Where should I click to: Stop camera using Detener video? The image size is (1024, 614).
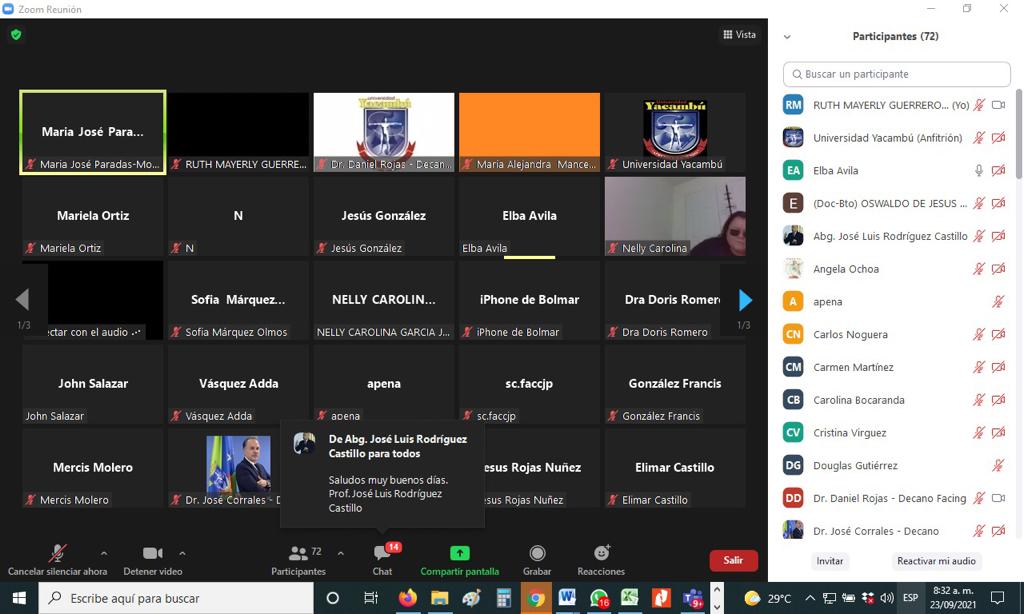(x=152, y=554)
